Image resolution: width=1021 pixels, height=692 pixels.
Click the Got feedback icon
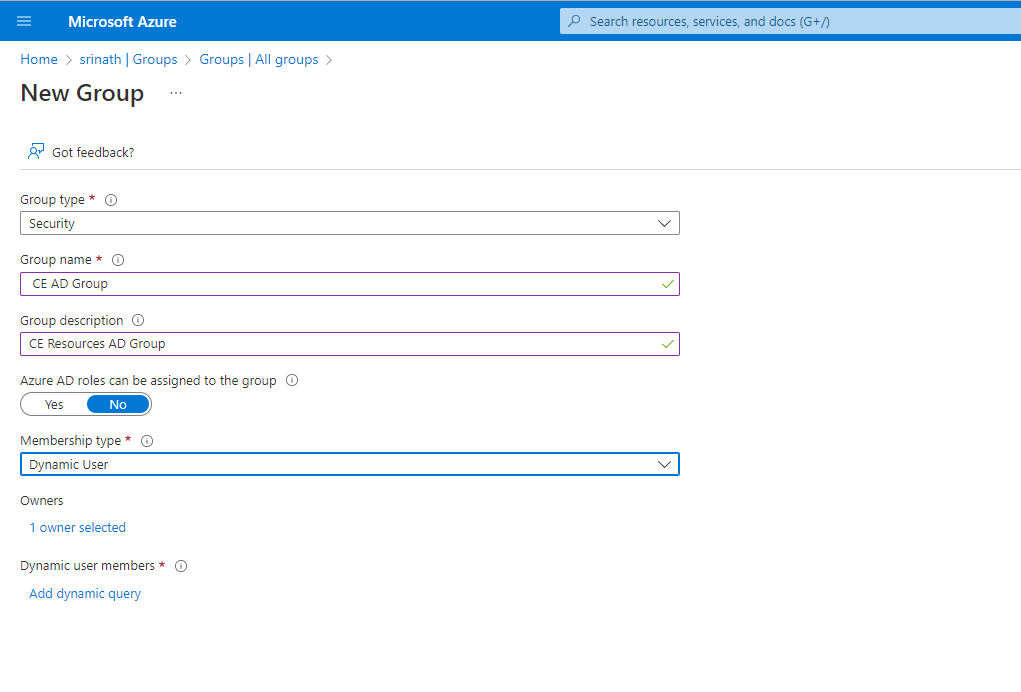(36, 152)
